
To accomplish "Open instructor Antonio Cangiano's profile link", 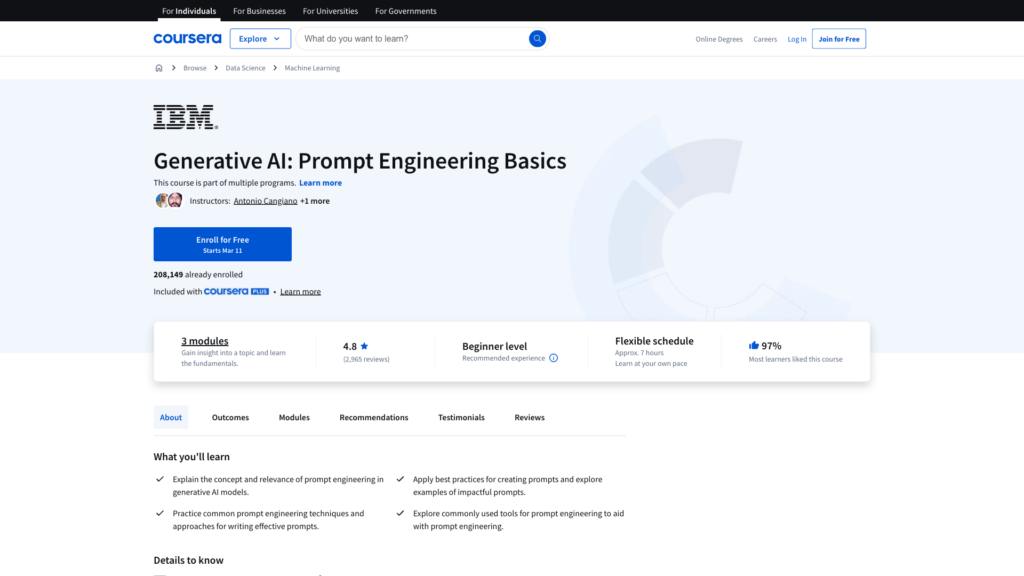I will point(265,201).
